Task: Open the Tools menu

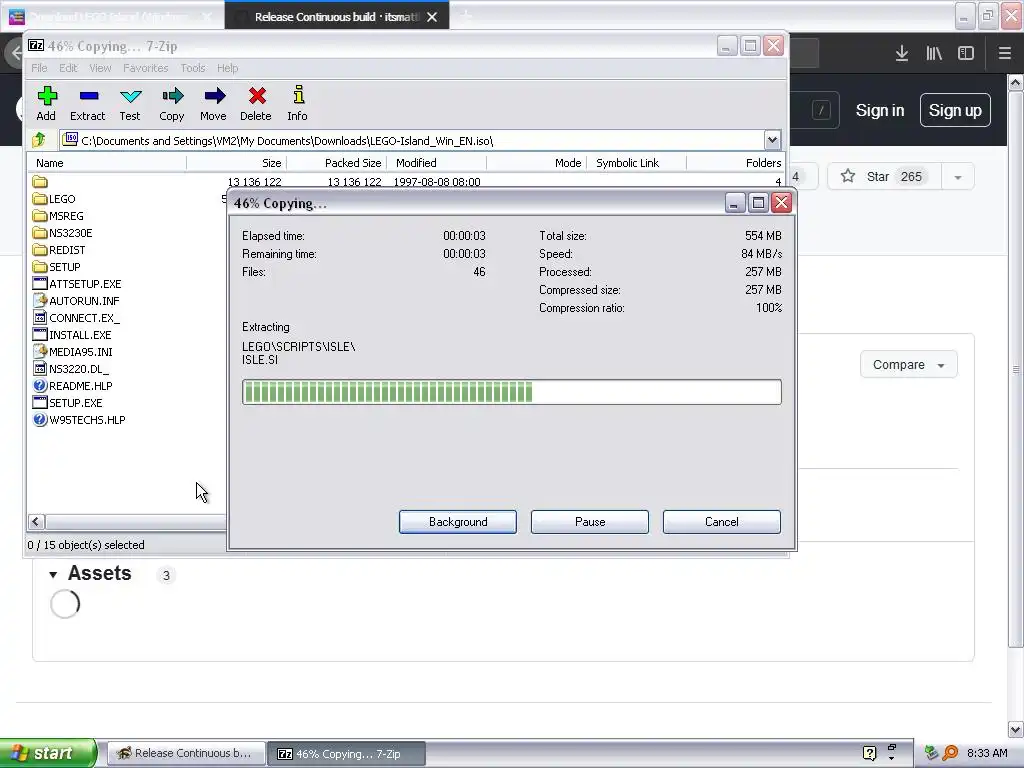Action: pos(193,68)
